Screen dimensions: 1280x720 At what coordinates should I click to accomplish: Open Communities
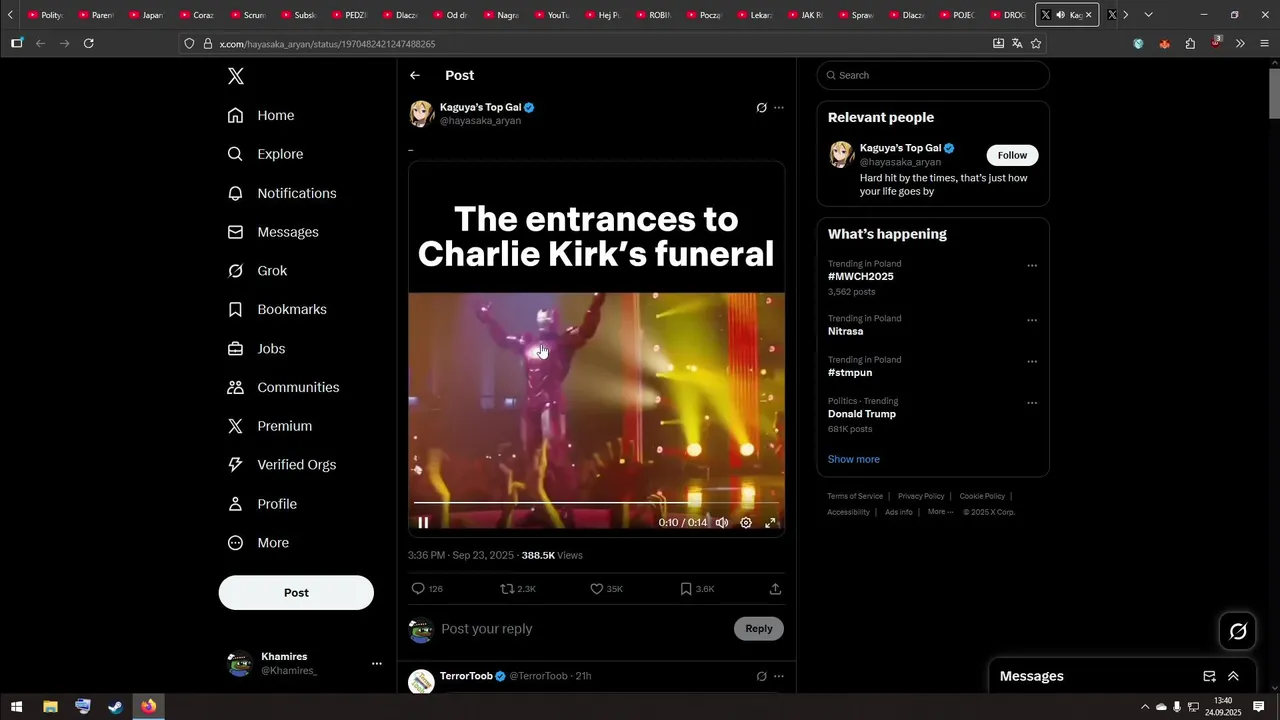point(283,387)
